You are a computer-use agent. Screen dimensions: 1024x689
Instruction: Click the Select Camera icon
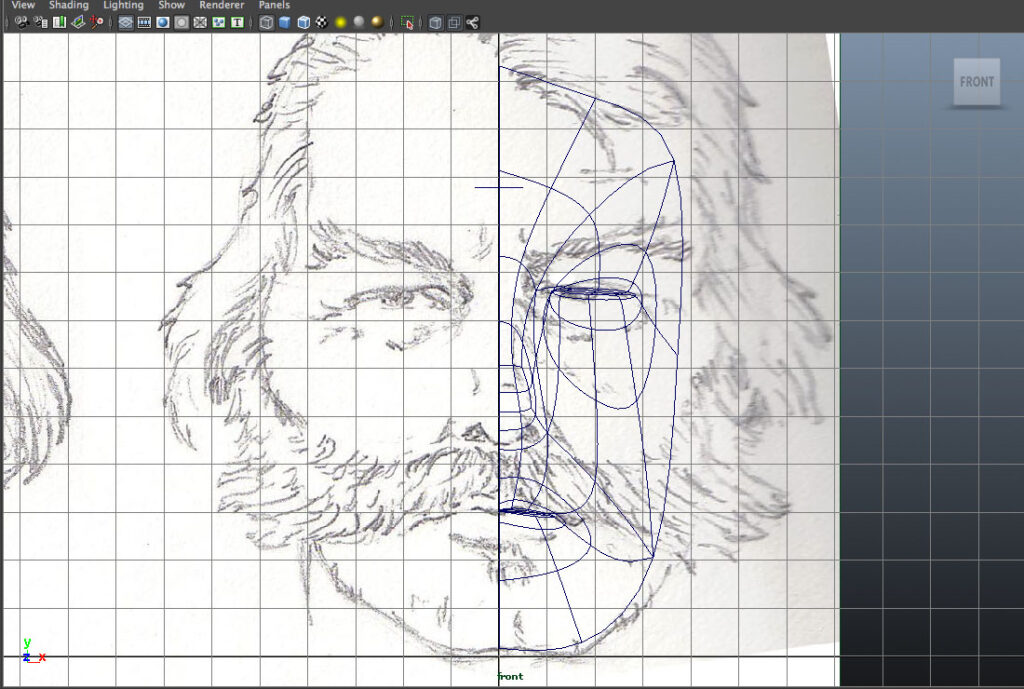[x=21, y=22]
